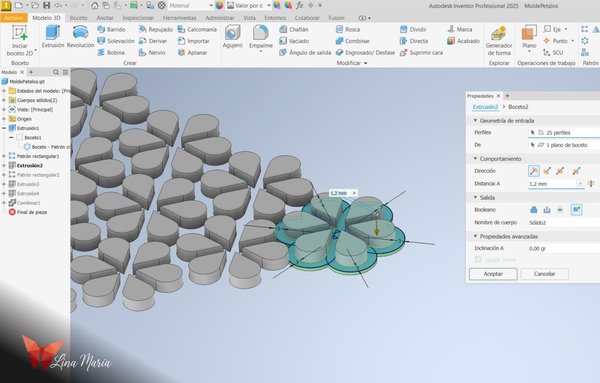This screenshot has height=383, width=600.
Task: Choose the Join boolean option
Action: [x=534, y=210]
